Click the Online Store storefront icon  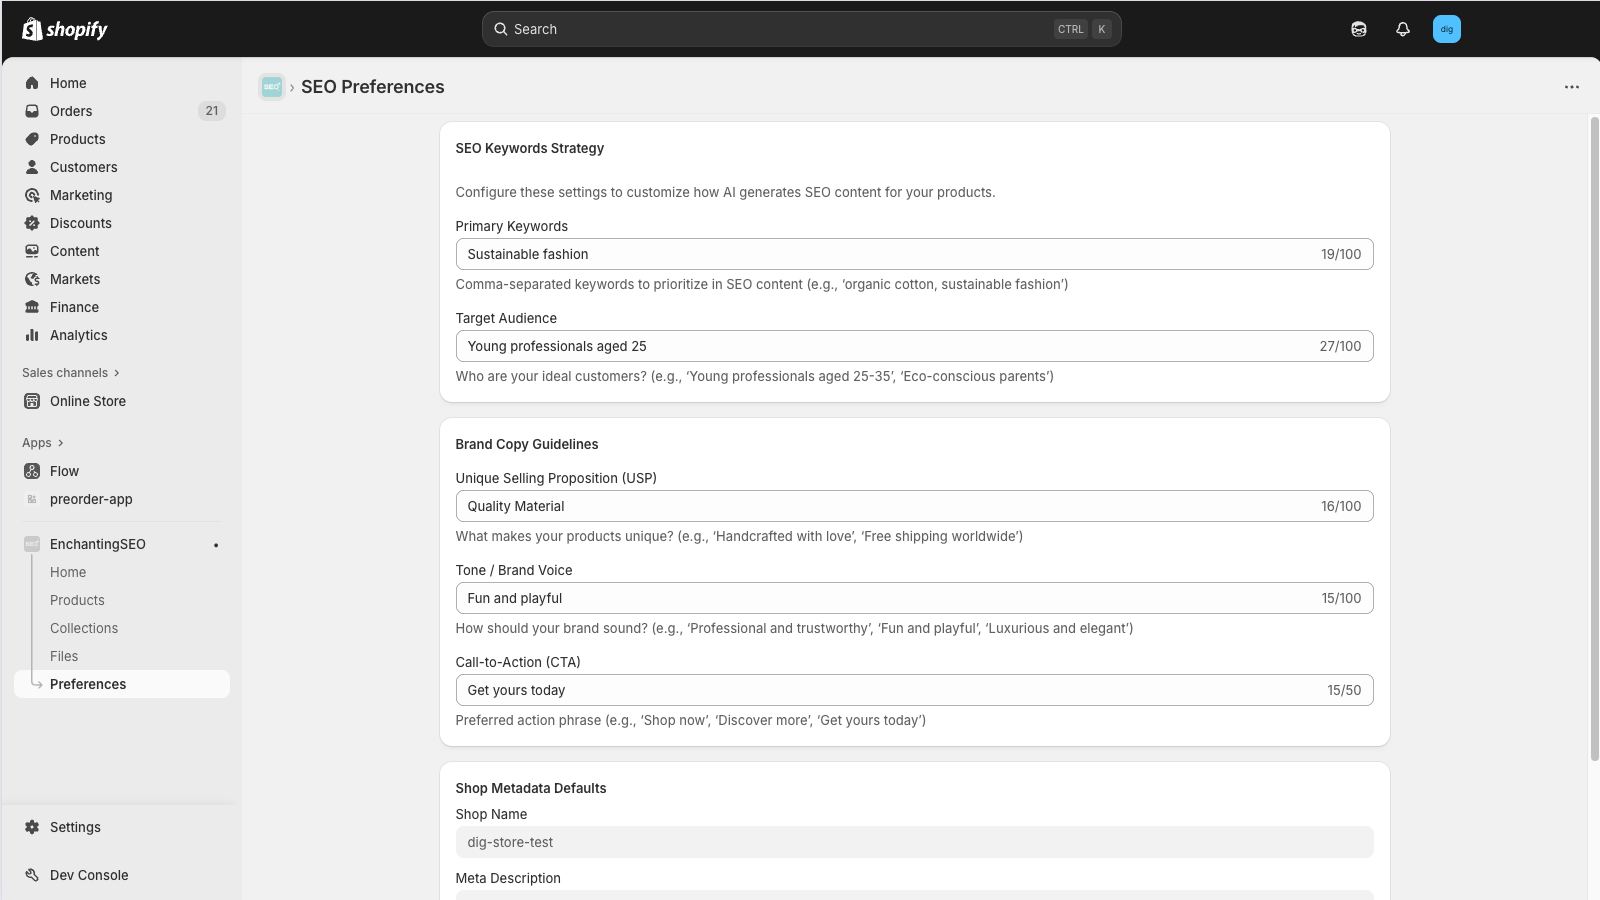[x=33, y=401]
